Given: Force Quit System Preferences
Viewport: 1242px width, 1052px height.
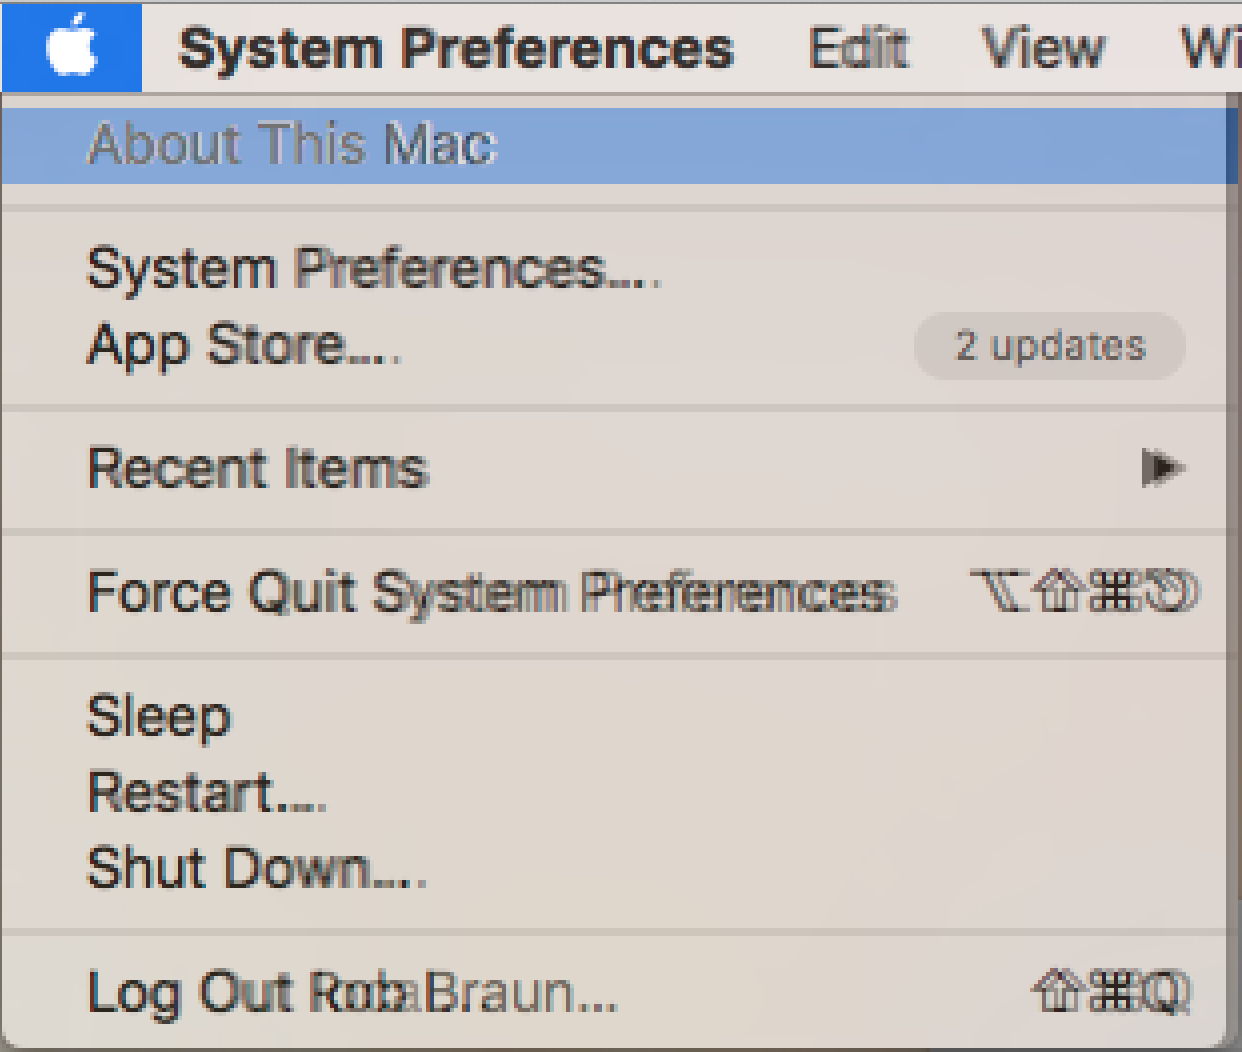Looking at the screenshot, I should point(490,592).
